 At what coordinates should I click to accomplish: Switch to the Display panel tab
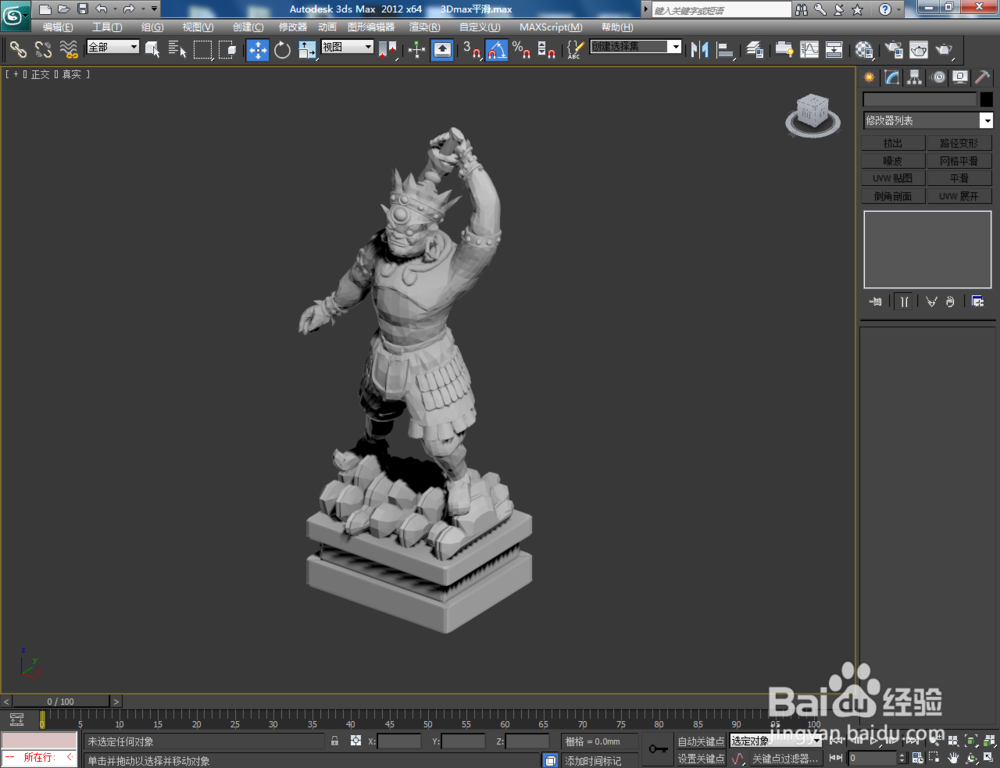(x=960, y=77)
